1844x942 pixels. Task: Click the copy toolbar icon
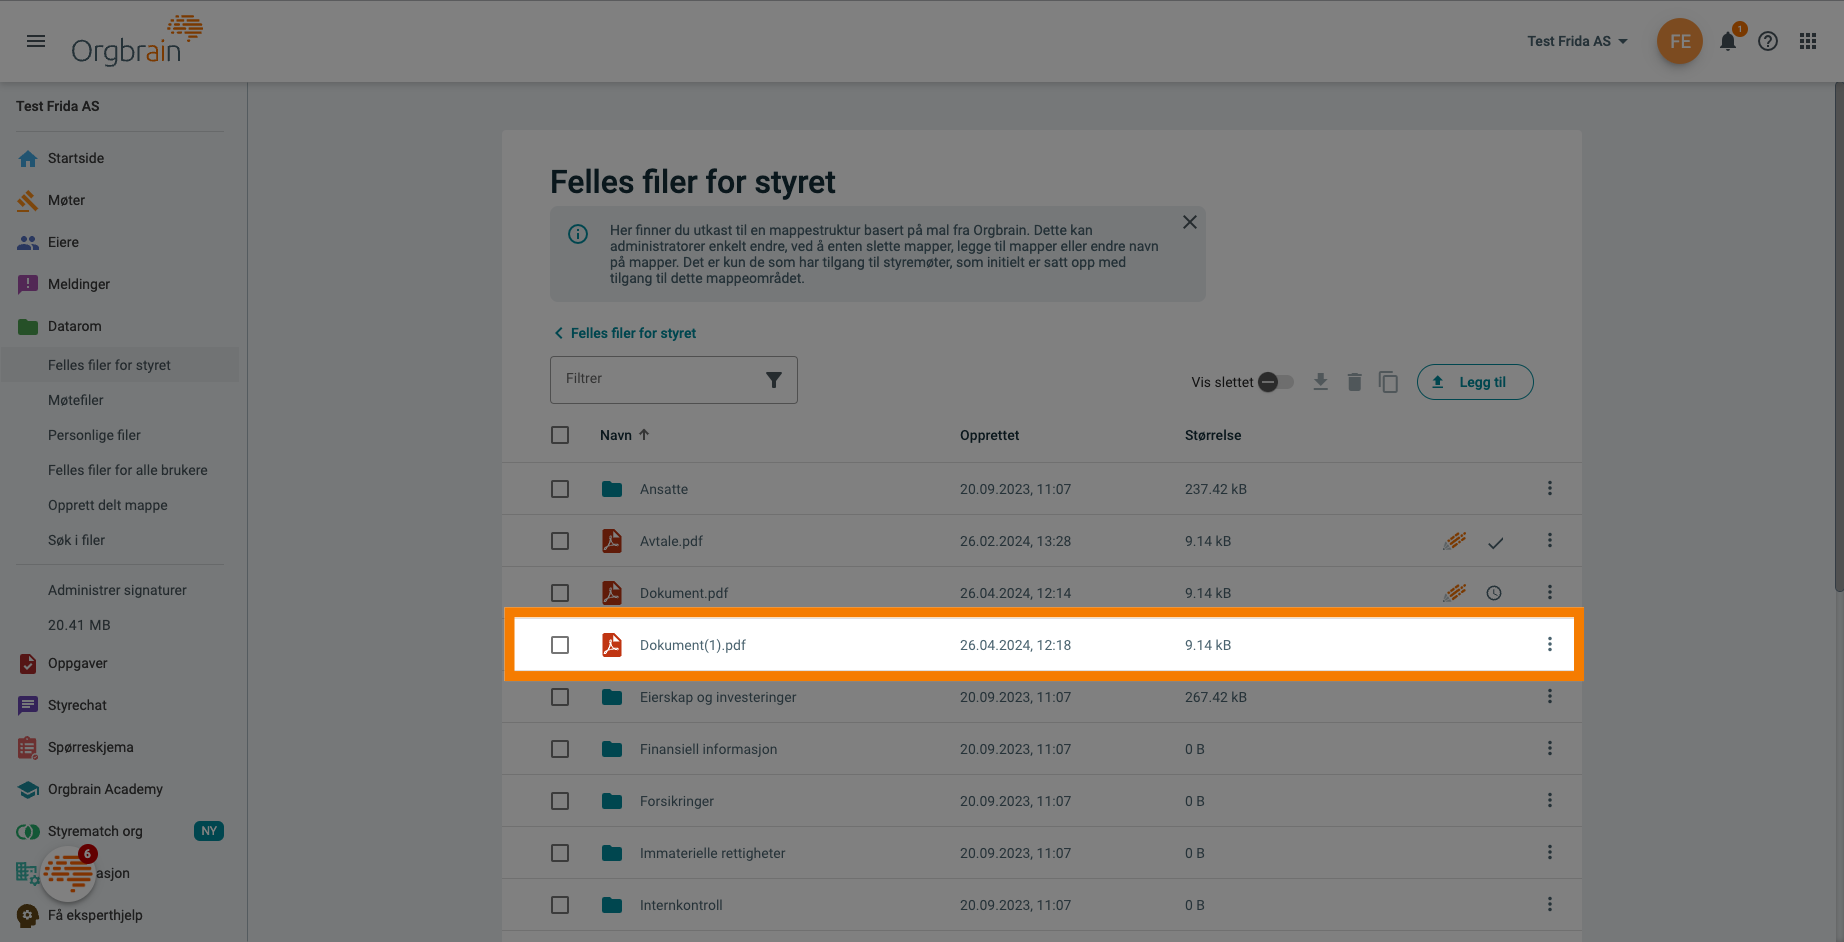tap(1388, 382)
